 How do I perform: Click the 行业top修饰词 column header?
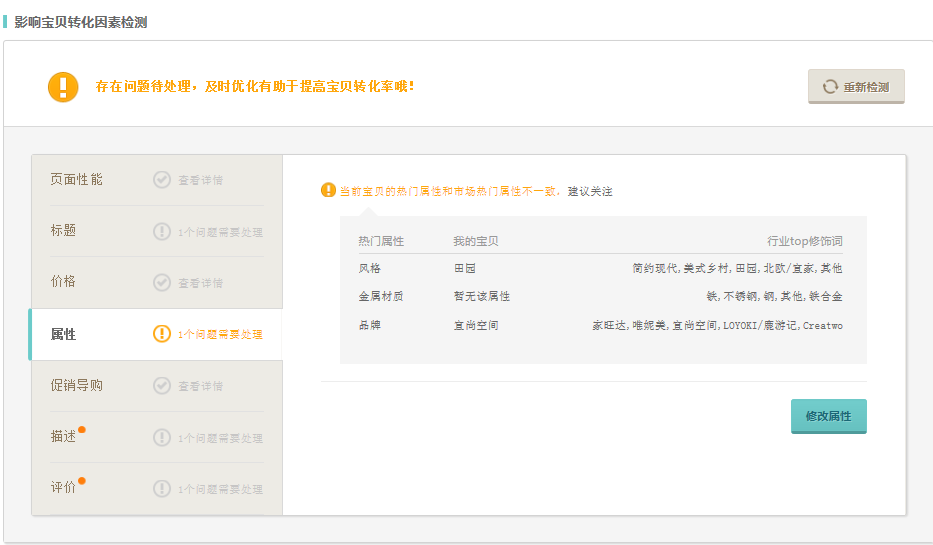tap(804, 242)
